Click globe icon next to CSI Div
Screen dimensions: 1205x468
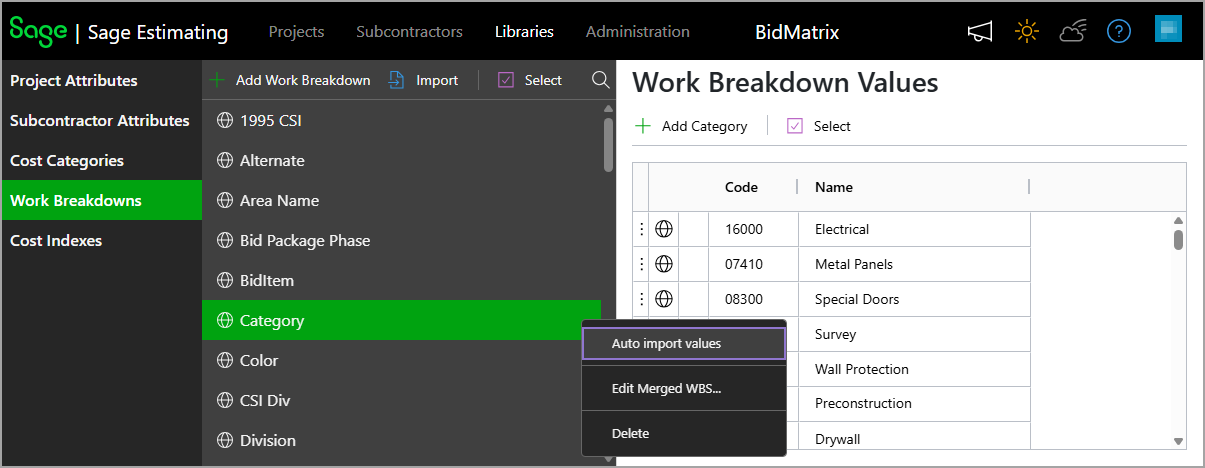225,401
